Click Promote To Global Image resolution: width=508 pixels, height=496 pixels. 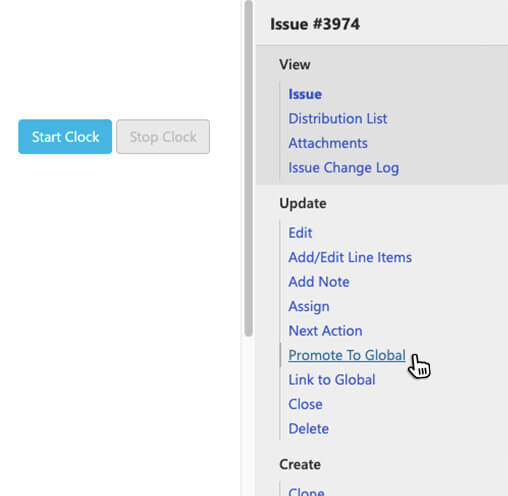click(347, 355)
